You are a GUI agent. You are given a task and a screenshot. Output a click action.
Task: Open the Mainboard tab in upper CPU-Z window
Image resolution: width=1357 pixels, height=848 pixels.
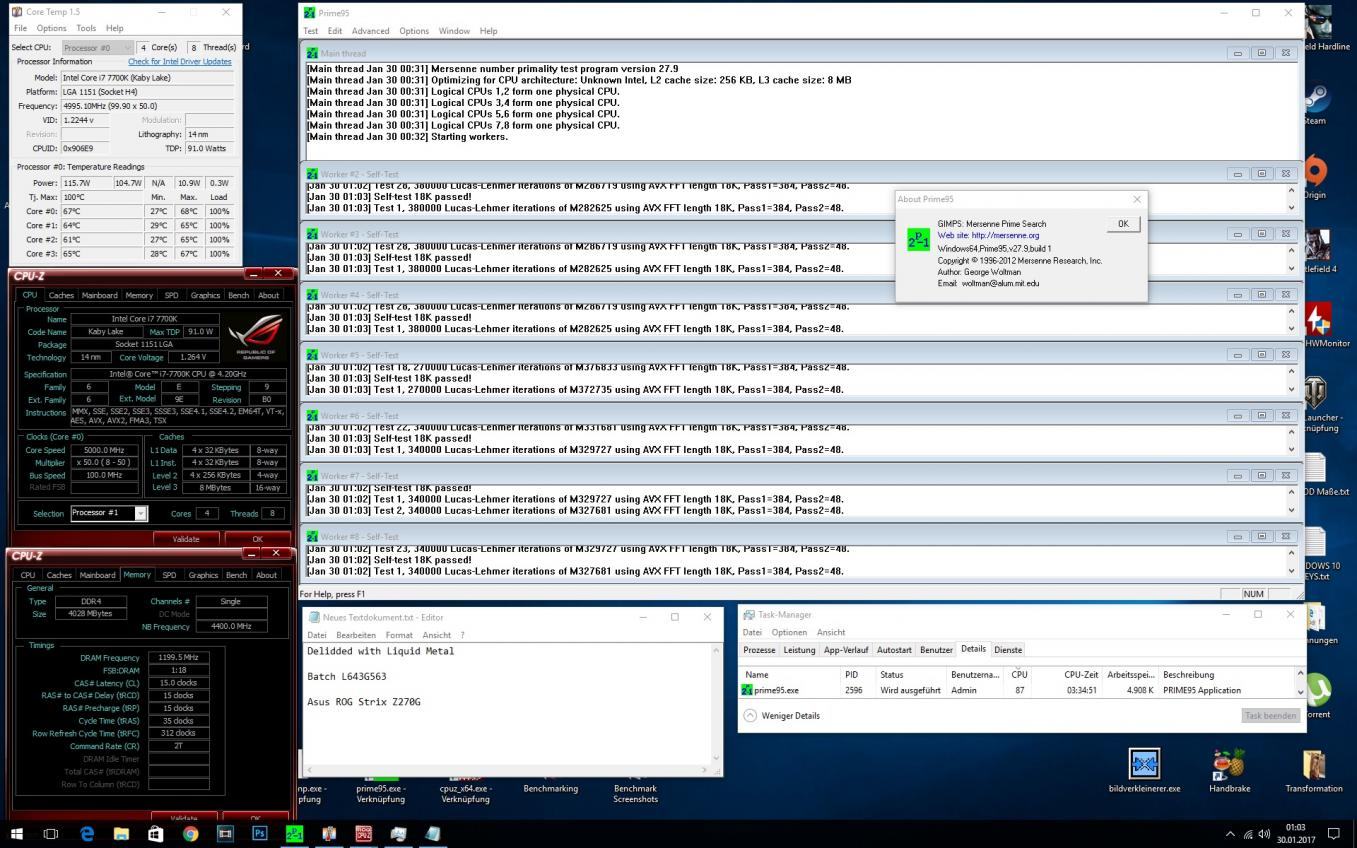[x=99, y=295]
